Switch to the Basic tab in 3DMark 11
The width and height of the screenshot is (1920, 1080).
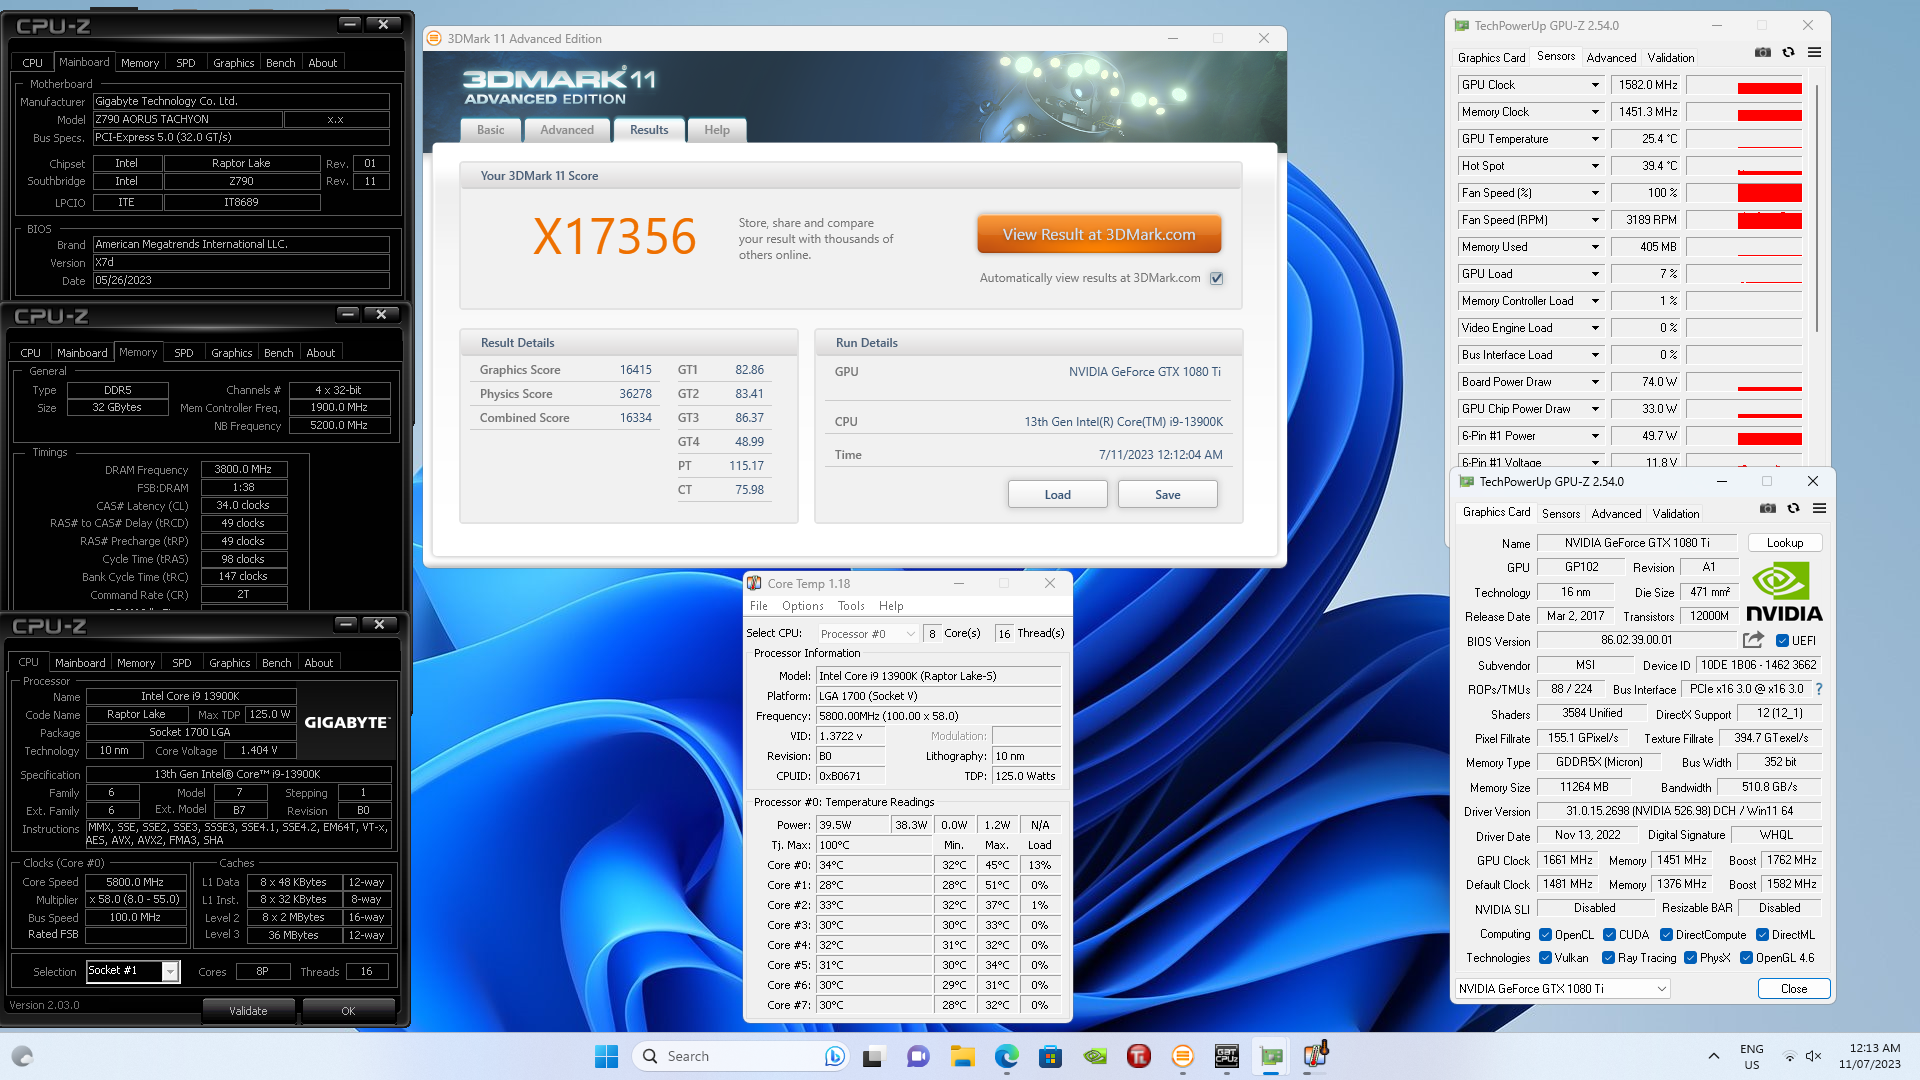[x=491, y=130]
